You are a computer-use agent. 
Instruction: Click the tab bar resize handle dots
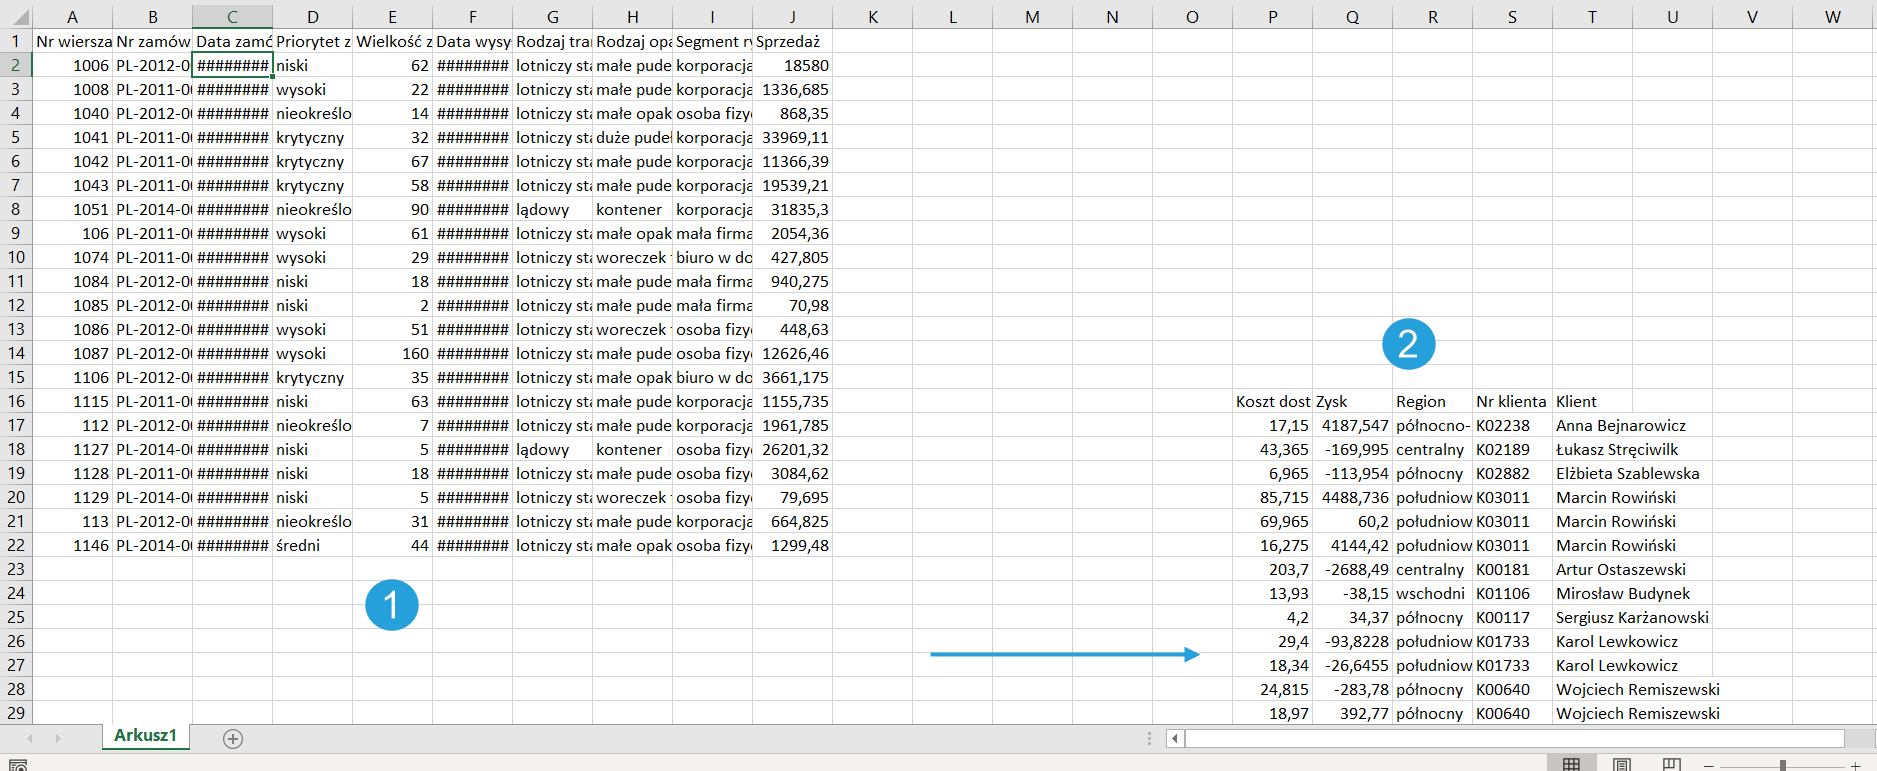pos(1149,739)
